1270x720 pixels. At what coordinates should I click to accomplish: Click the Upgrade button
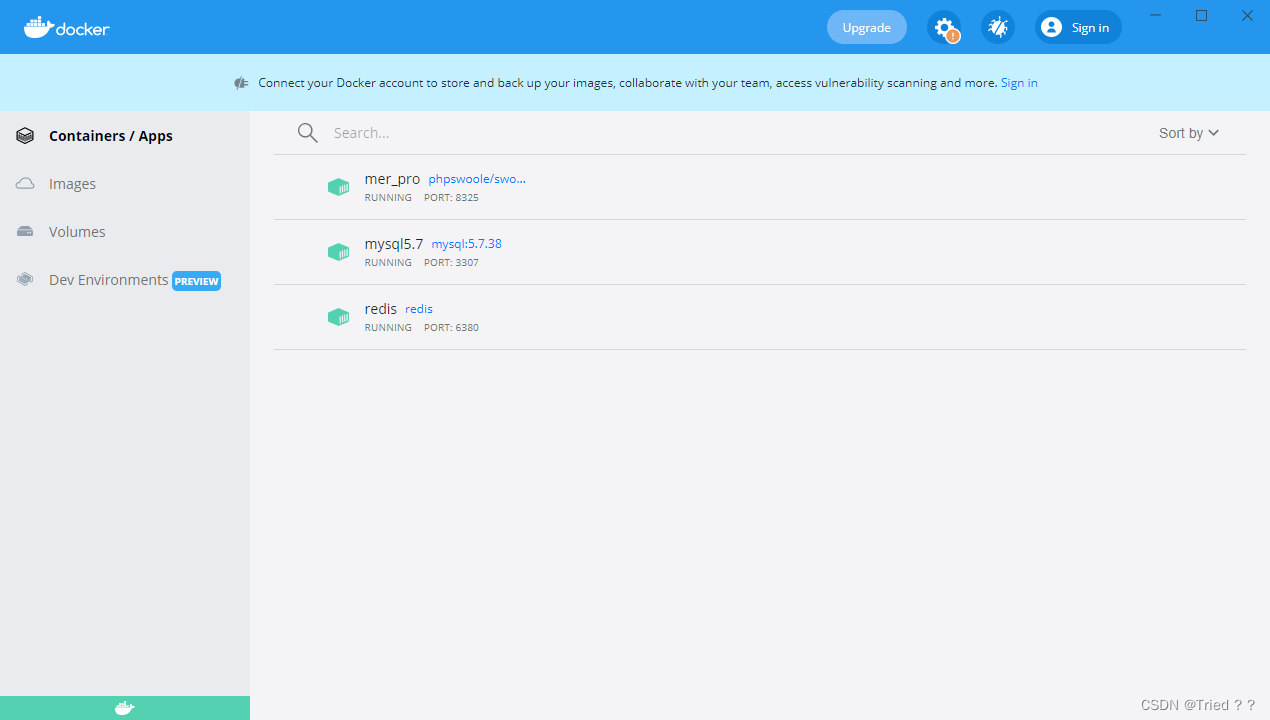coord(867,27)
